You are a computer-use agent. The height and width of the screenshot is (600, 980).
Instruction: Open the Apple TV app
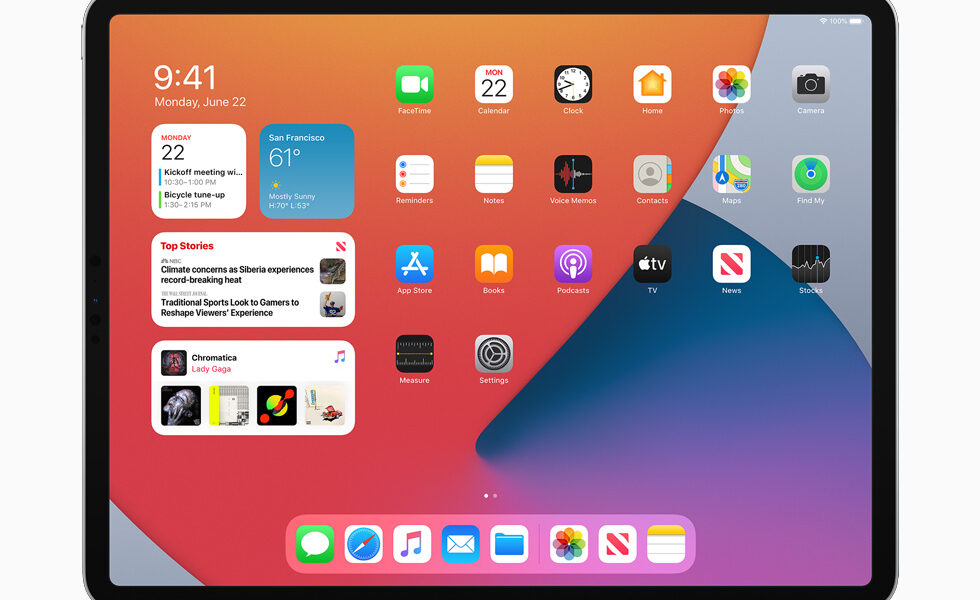[652, 264]
